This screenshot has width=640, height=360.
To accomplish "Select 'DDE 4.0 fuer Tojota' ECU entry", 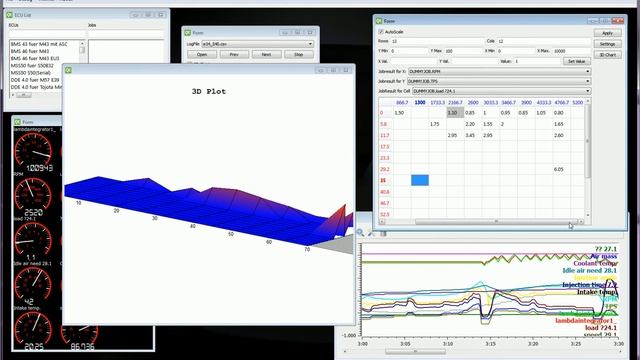I will pos(36,87).
